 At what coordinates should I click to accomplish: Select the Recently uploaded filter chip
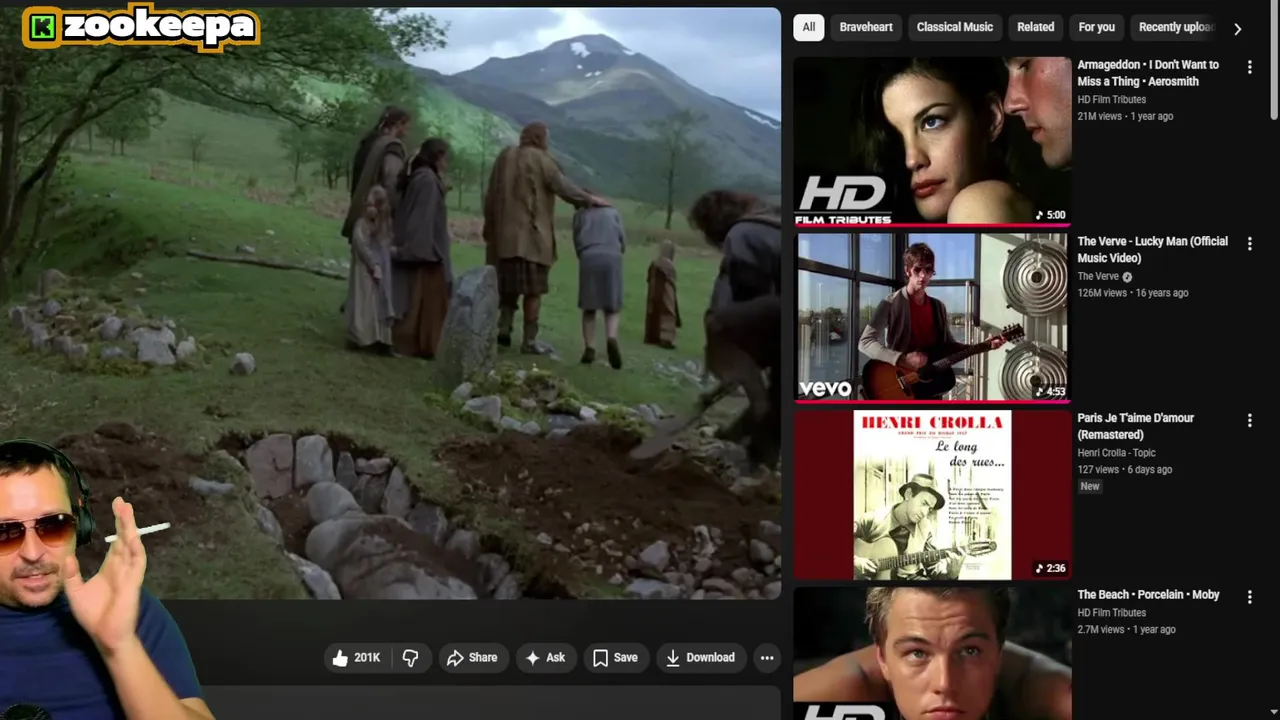click(1173, 27)
